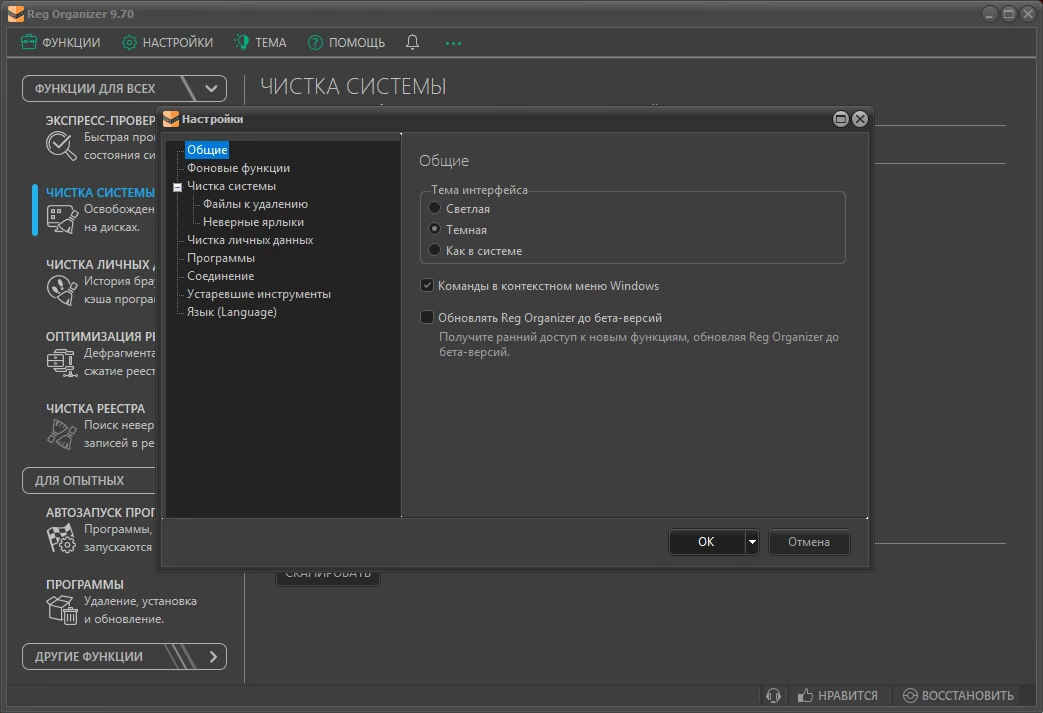Screen dimensions: 1043x713
Task: Open the notifications bell icon
Action: coord(412,43)
